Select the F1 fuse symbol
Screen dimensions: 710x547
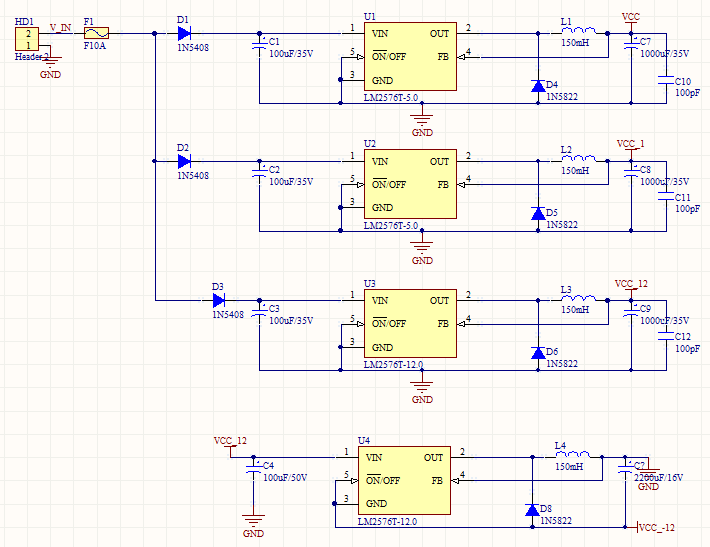[96, 33]
